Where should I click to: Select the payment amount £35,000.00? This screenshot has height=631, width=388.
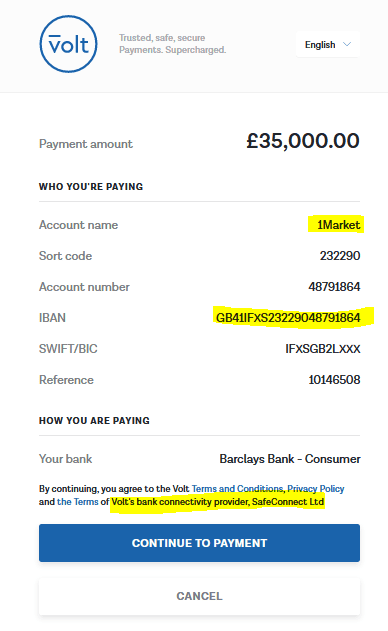pos(303,141)
